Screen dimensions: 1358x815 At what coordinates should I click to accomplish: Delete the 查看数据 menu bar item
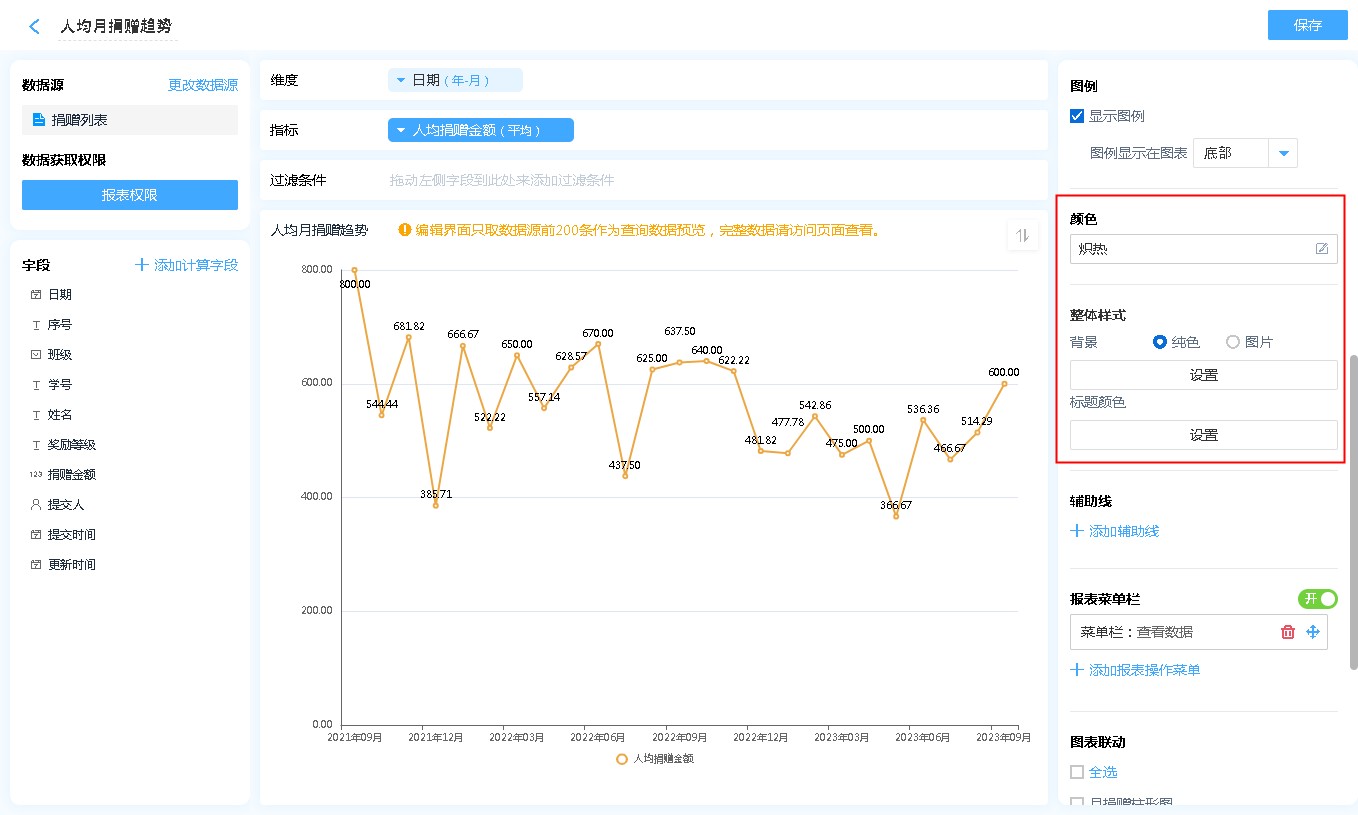(1288, 632)
